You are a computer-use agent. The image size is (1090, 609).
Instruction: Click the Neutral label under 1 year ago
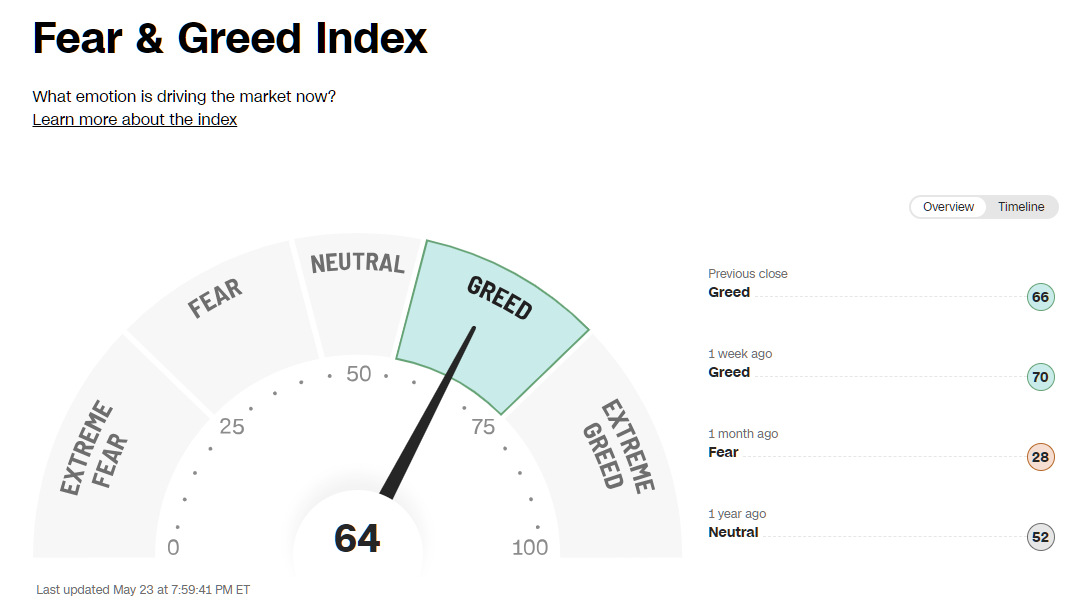click(x=733, y=532)
